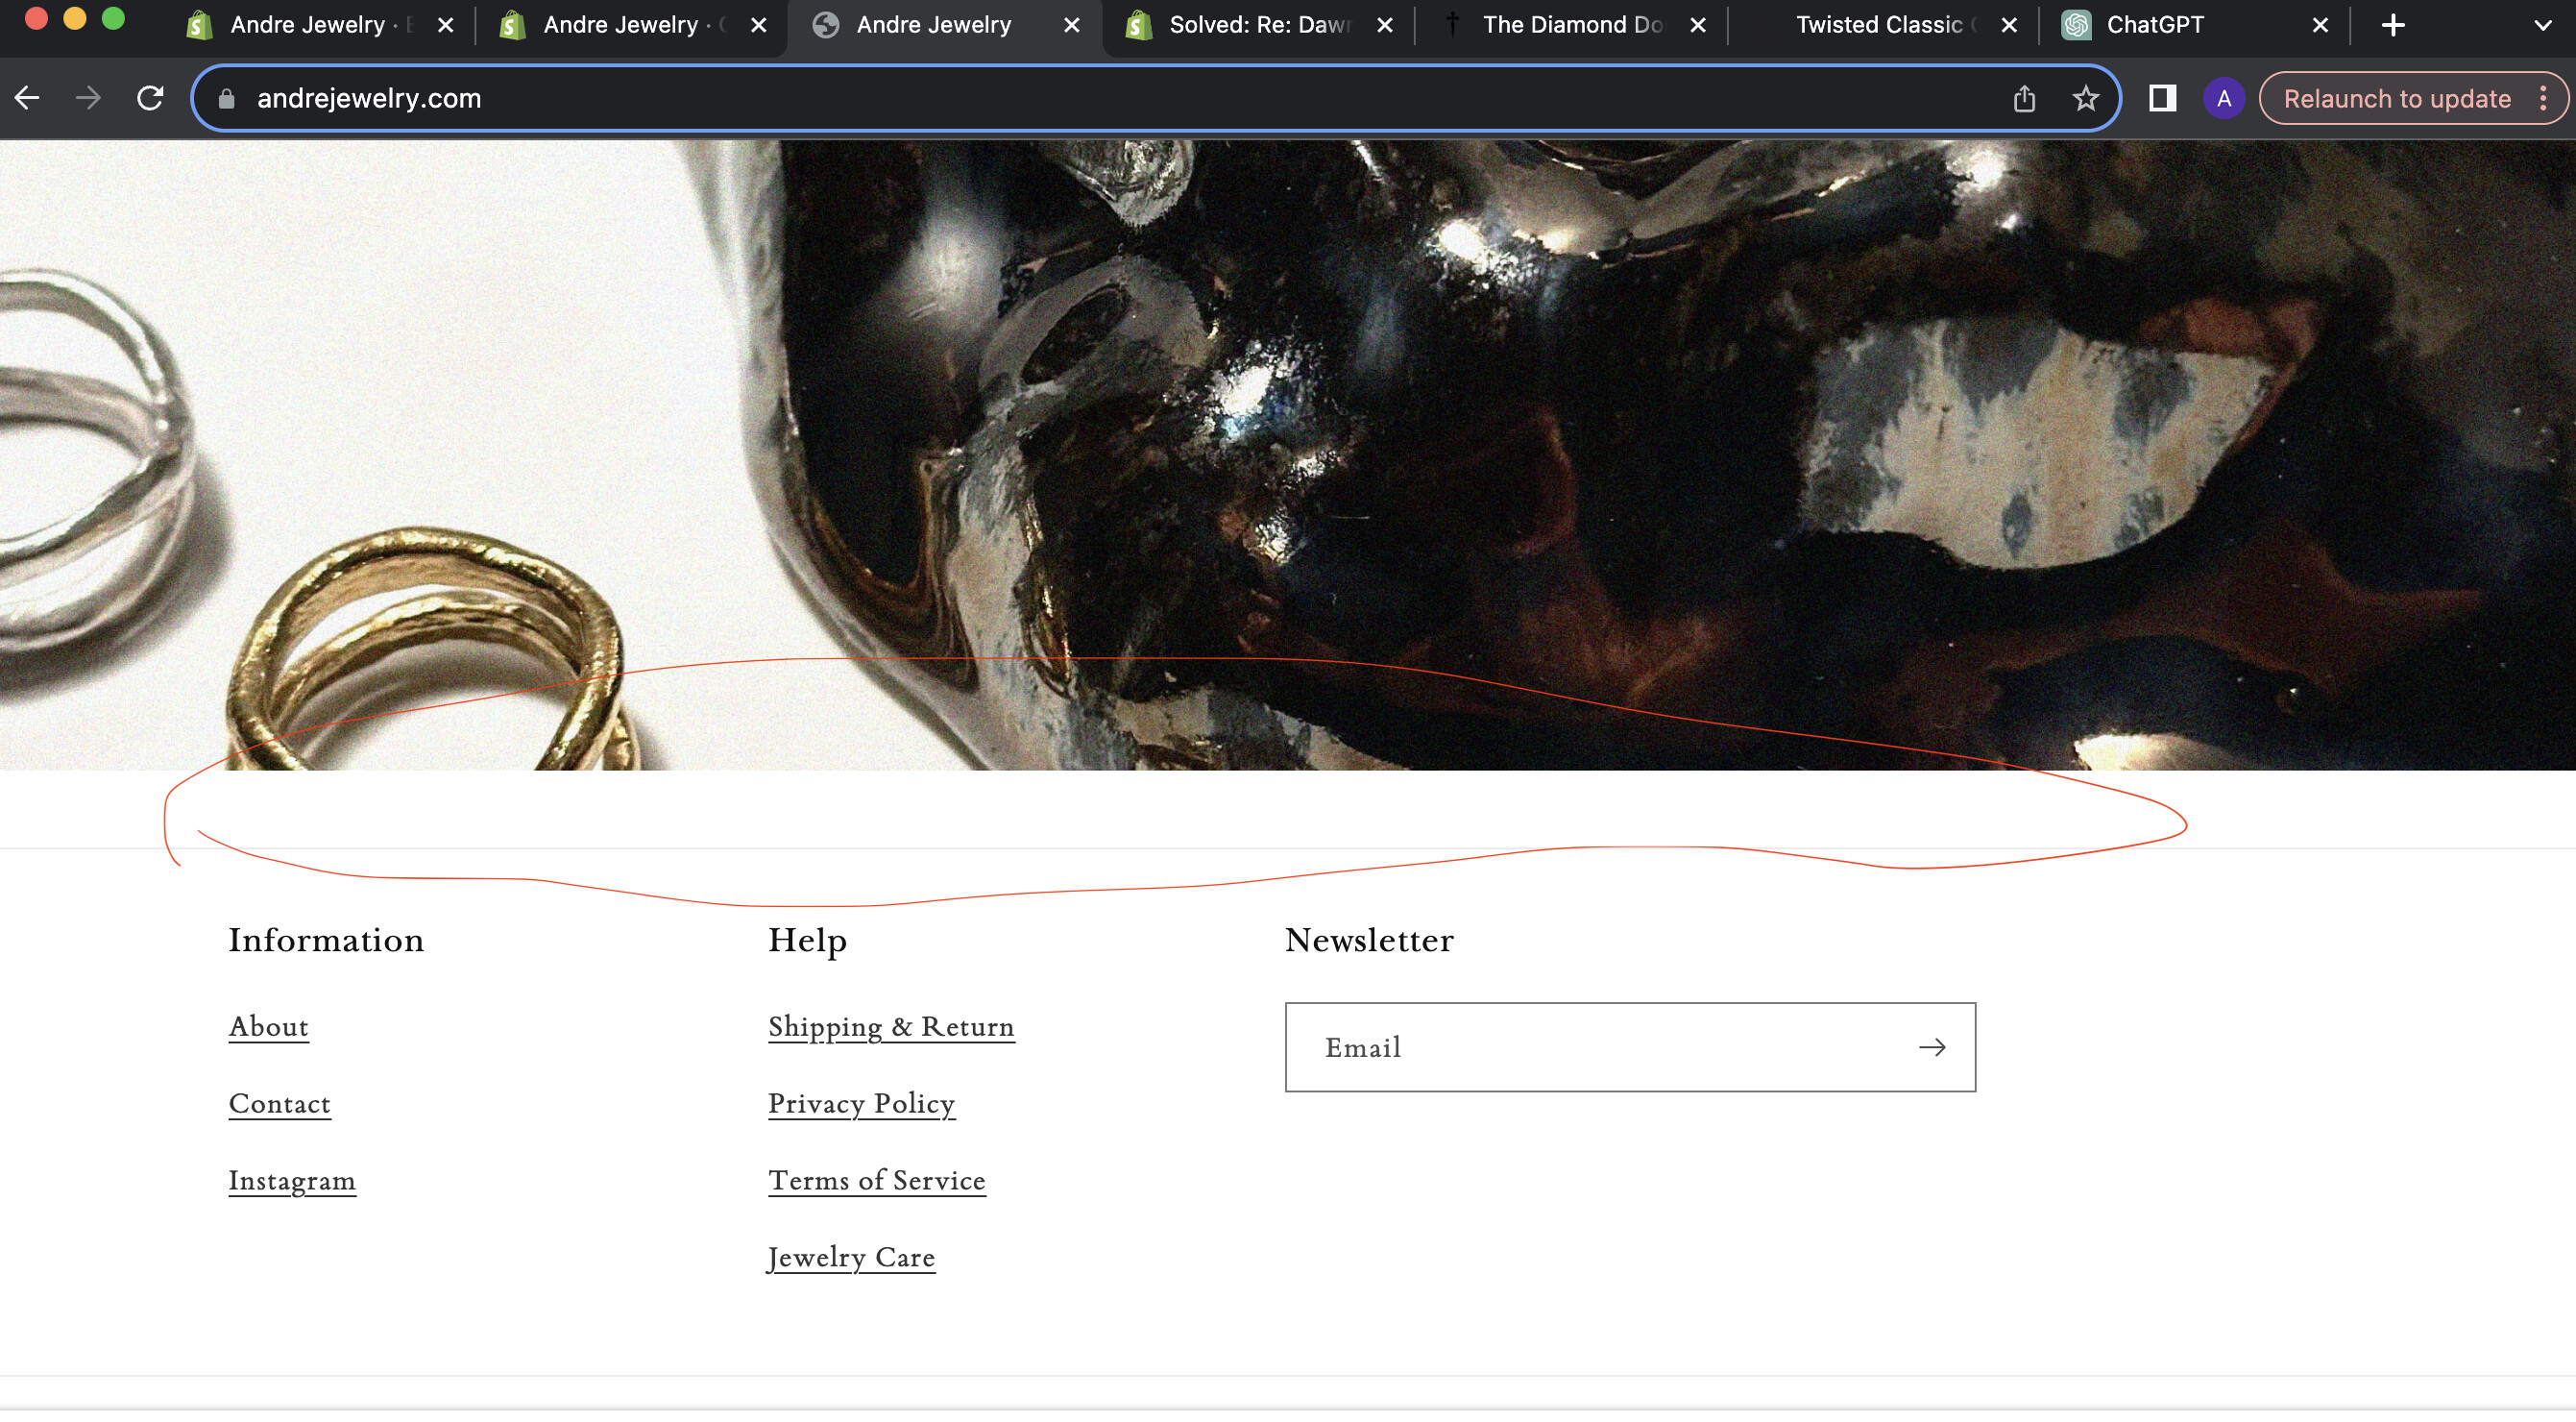Click the site info lock icon
Image resolution: width=2576 pixels, height=1422 pixels.
(227, 98)
